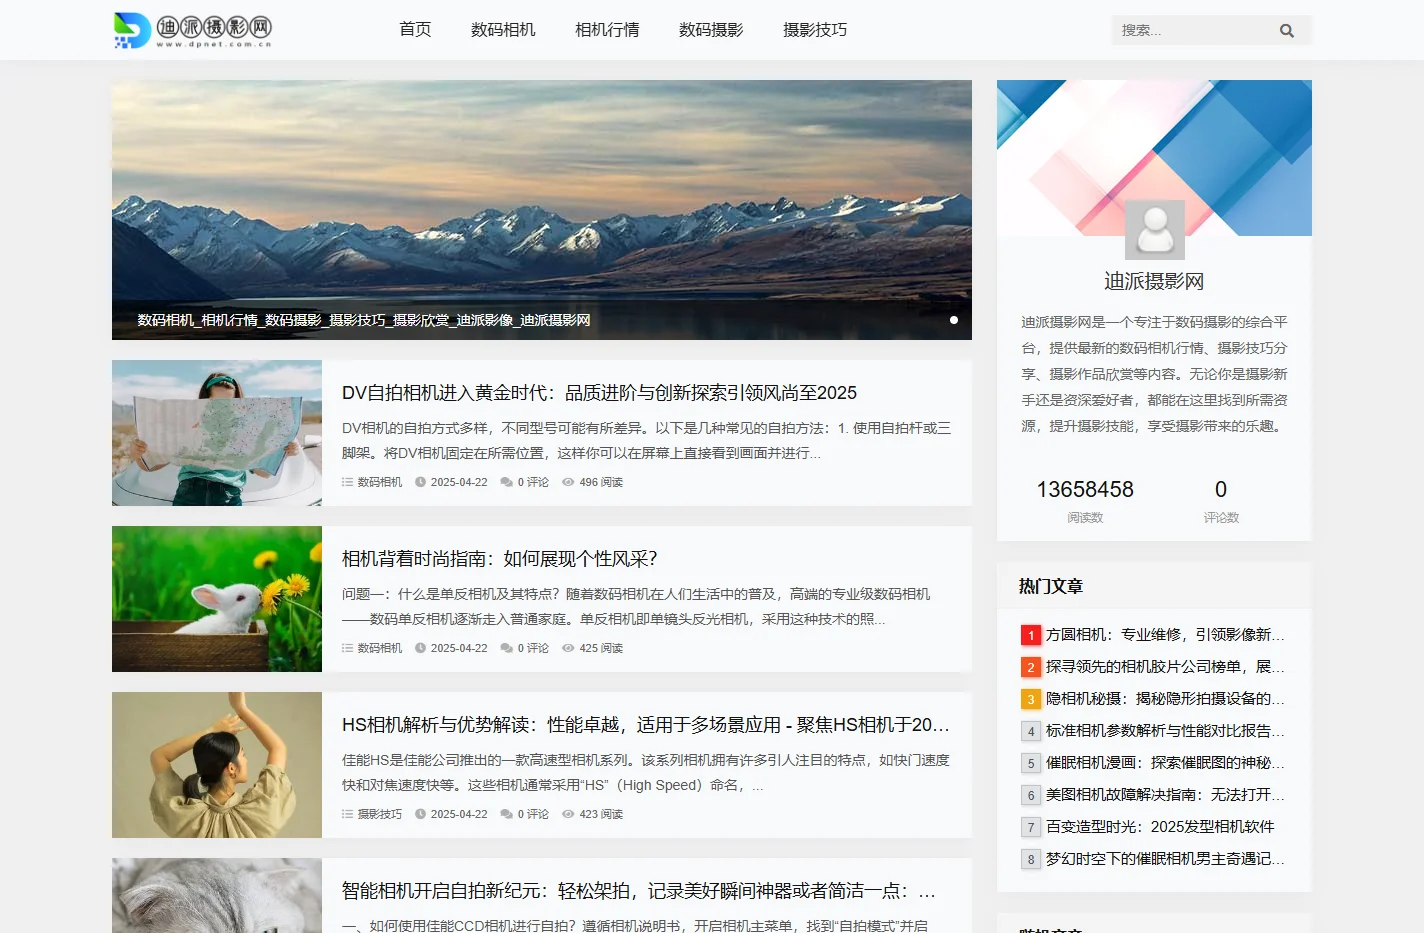
Task: Click clock icon in DV自拍相机 article meta
Action: coord(420,482)
